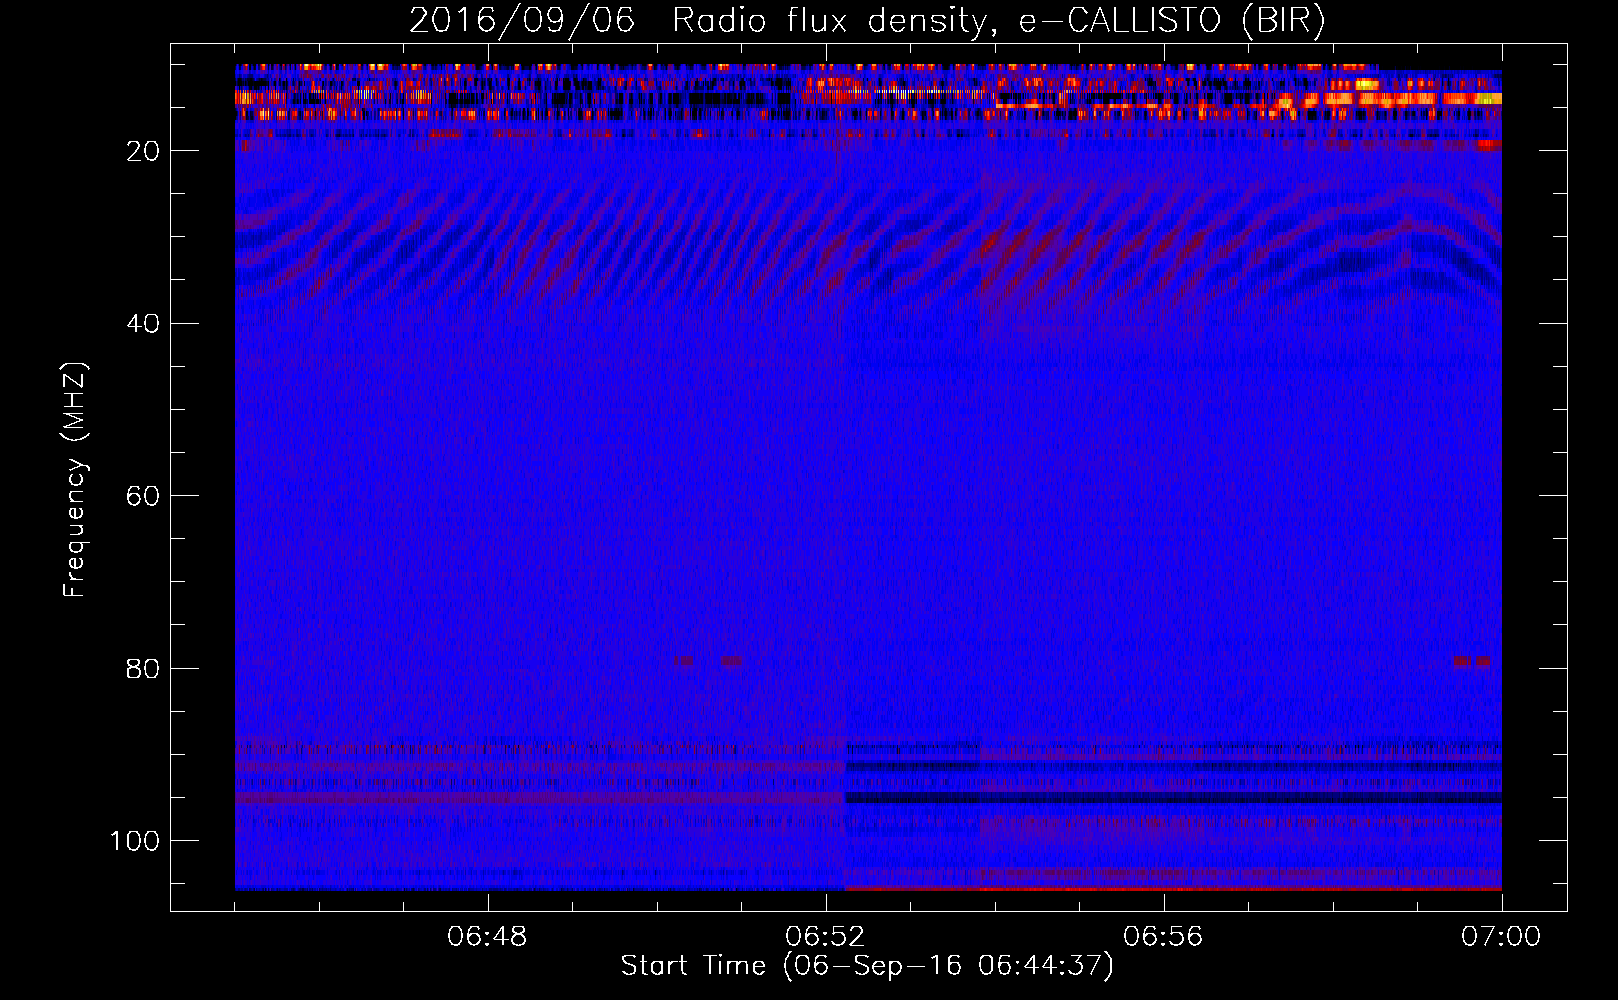Click the '07:00' time tick label
The image size is (1618, 1000).
(x=1500, y=937)
